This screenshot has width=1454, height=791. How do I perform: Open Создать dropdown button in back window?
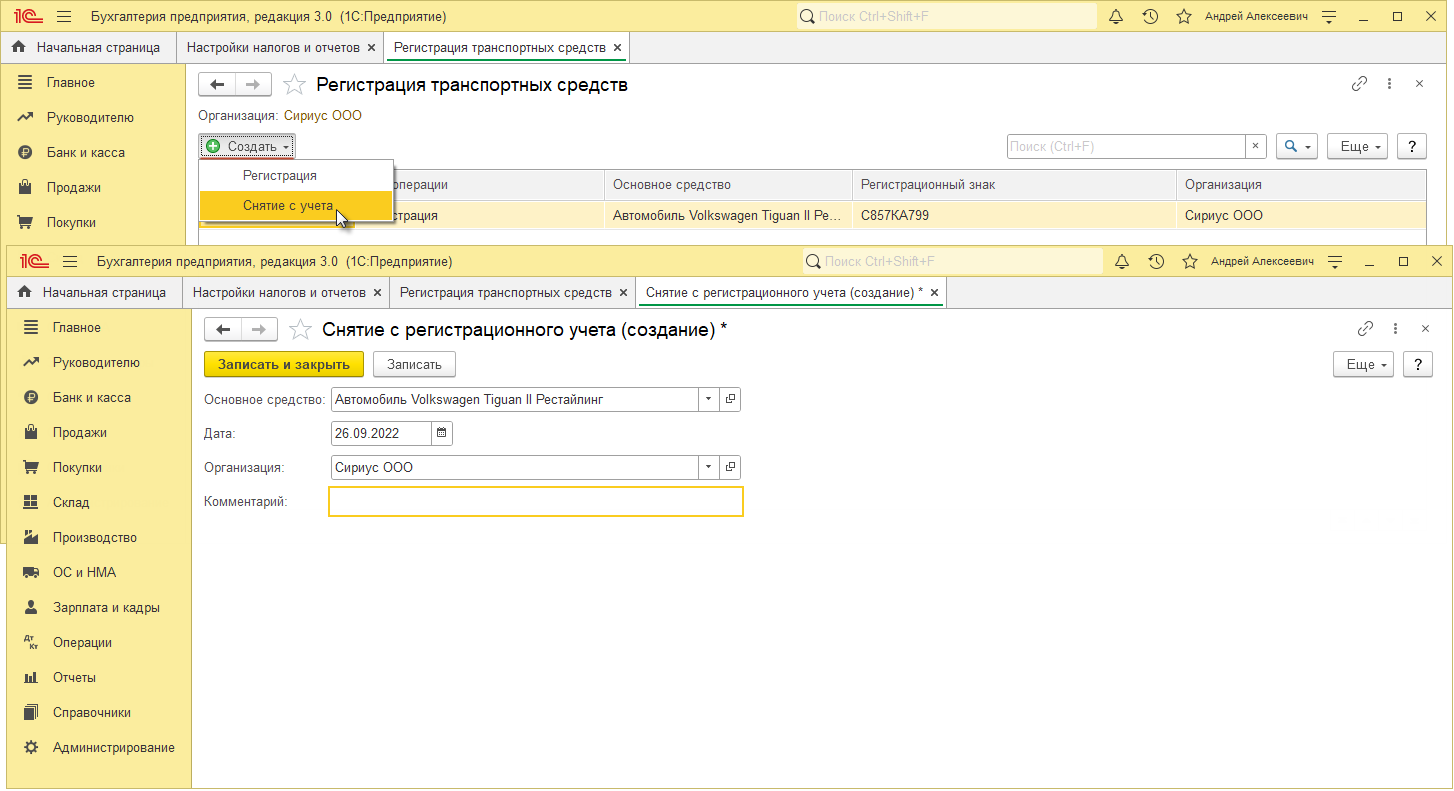click(247, 146)
